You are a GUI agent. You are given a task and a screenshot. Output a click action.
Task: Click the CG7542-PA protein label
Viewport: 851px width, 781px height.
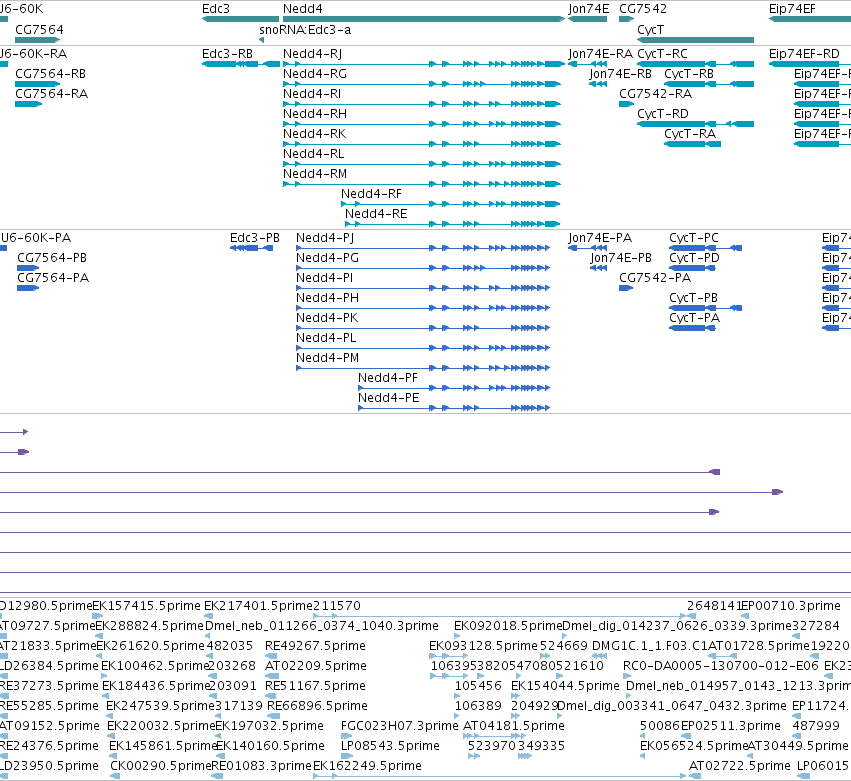[x=655, y=278]
